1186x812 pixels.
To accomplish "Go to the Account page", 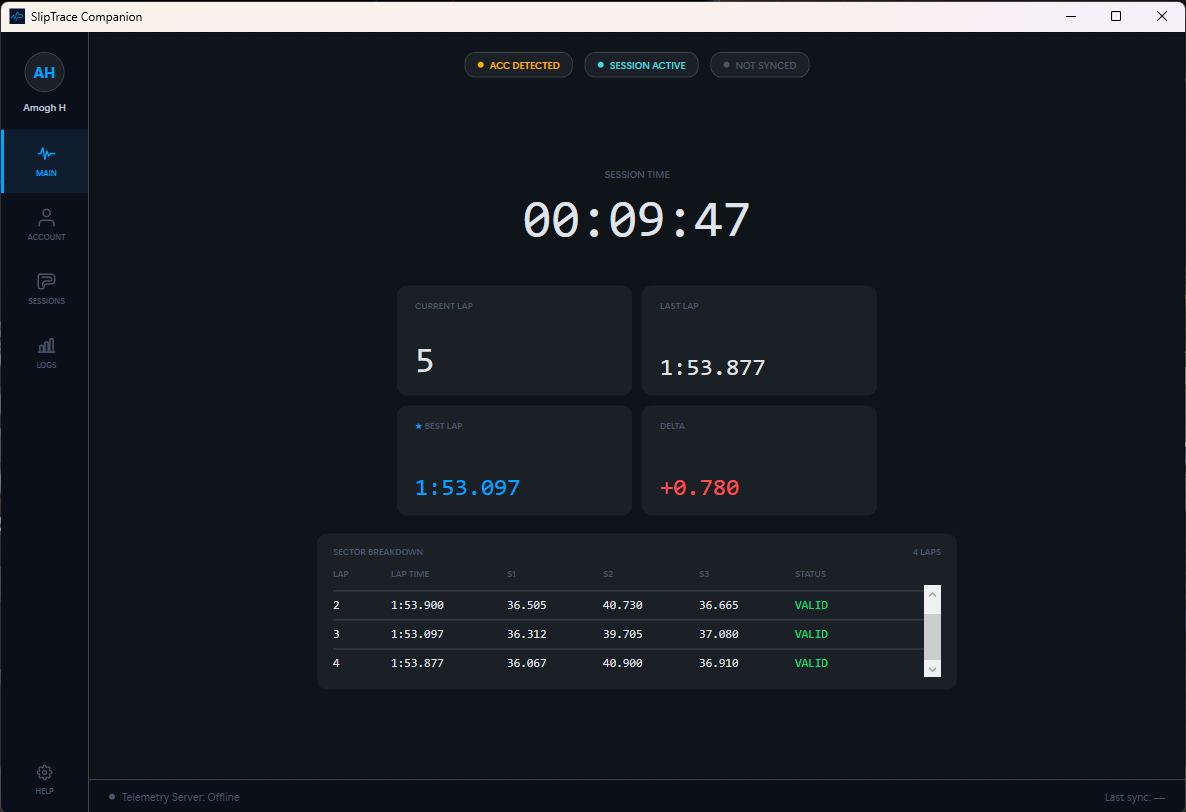I will coord(45,225).
